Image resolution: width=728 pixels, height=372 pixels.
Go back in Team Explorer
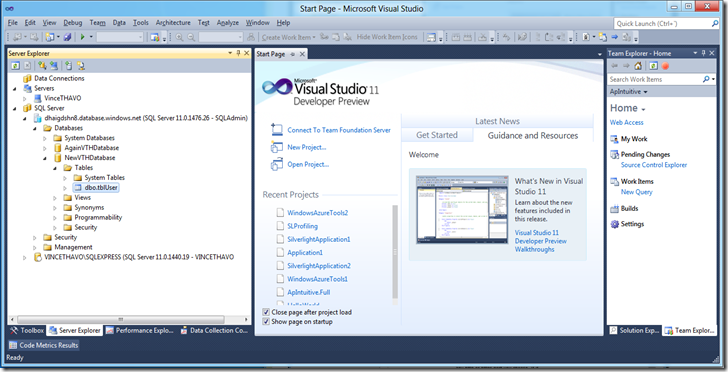pos(615,66)
